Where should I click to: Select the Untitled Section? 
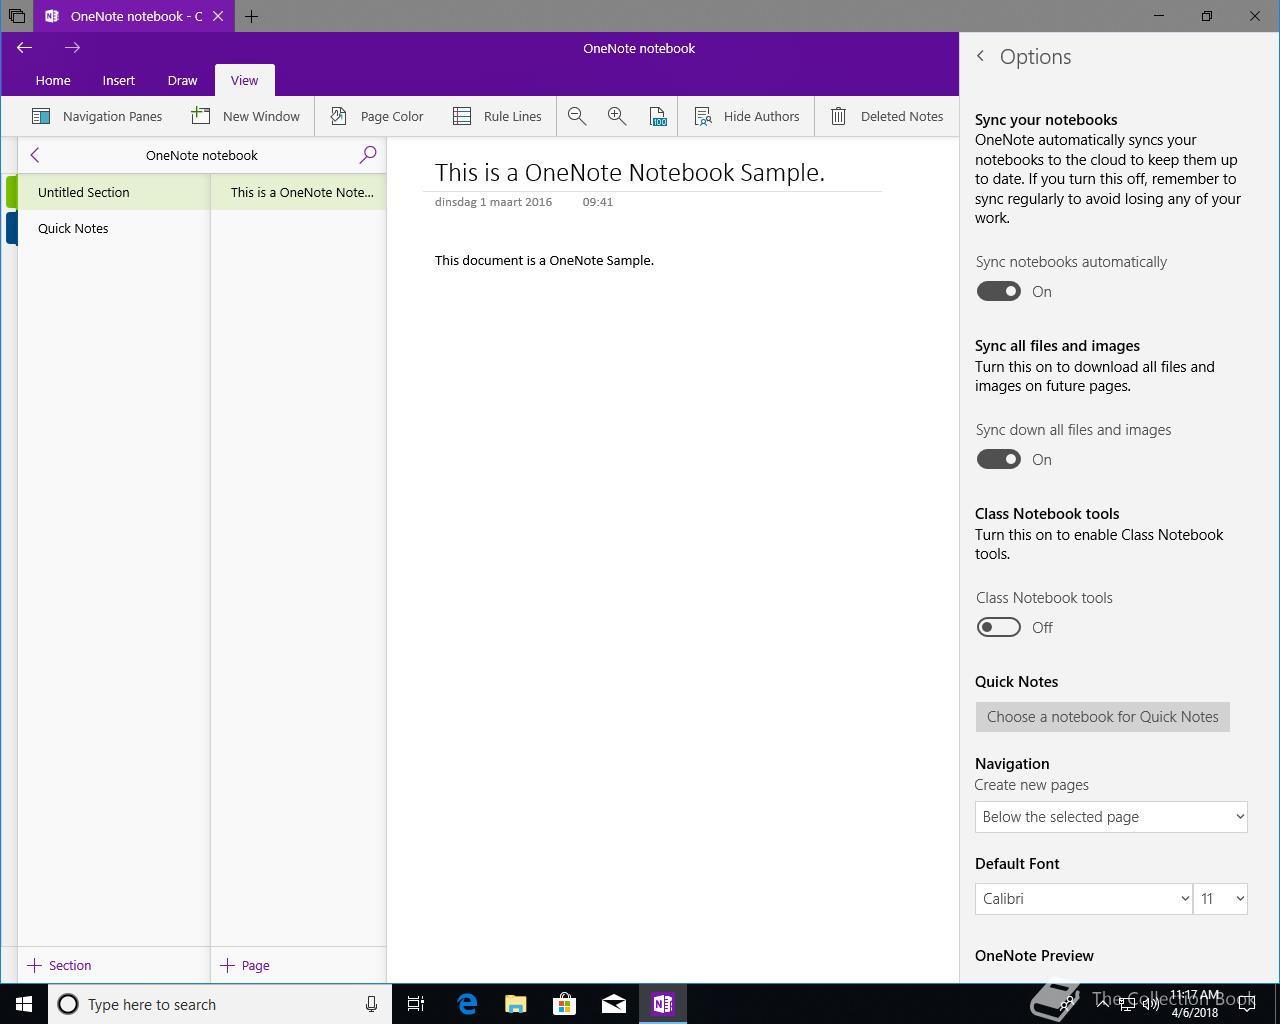click(x=113, y=192)
